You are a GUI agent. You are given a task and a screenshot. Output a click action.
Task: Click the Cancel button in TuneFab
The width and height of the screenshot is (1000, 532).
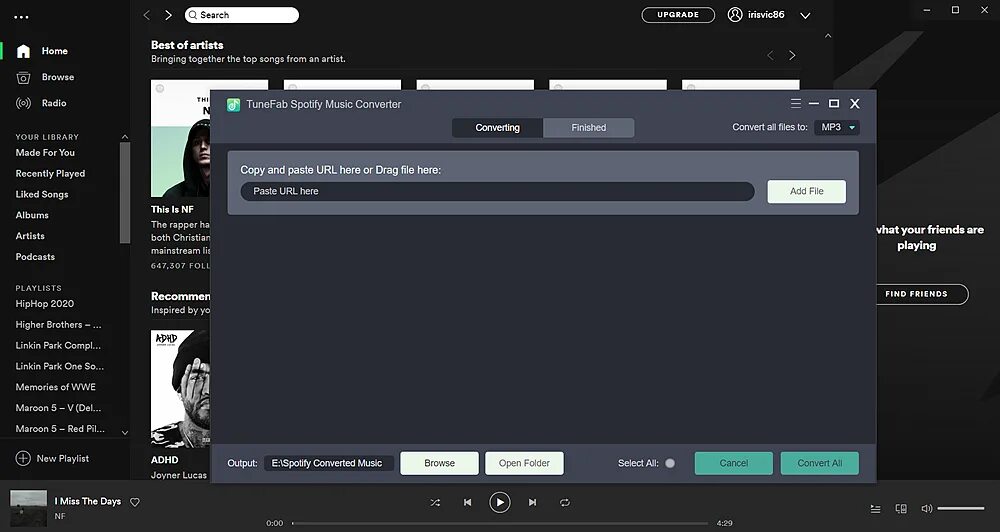733,463
